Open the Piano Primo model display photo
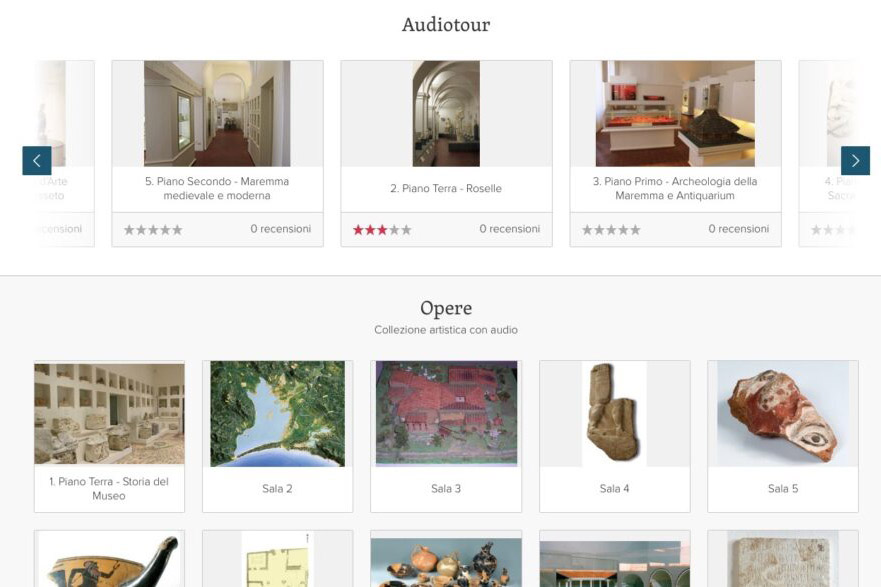The image size is (881, 587). point(675,113)
